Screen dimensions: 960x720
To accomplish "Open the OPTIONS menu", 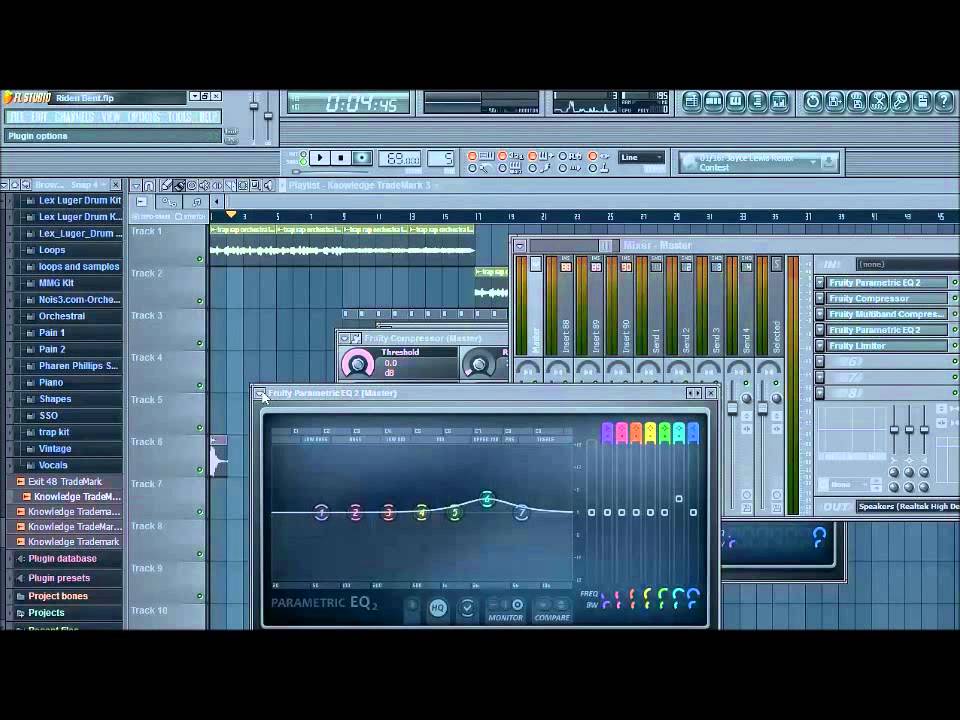I will (x=144, y=116).
